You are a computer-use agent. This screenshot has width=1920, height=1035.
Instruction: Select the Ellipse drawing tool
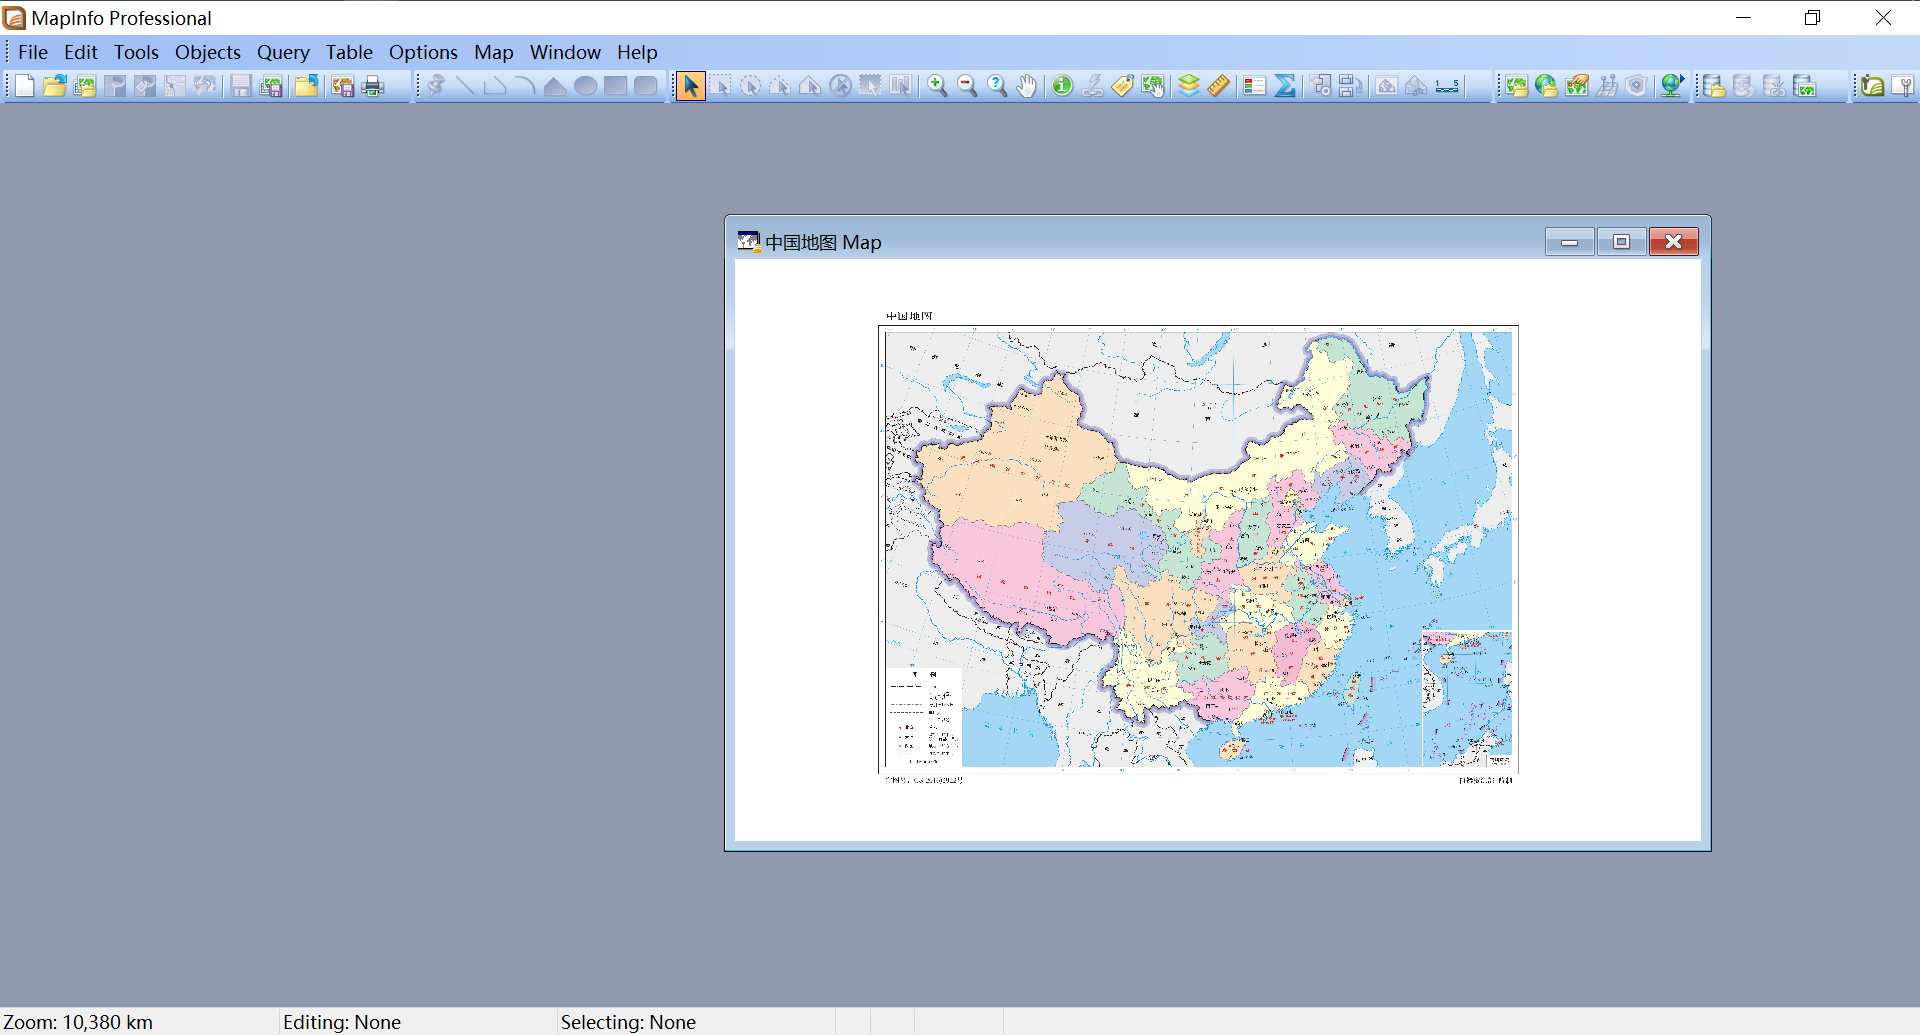tap(586, 86)
